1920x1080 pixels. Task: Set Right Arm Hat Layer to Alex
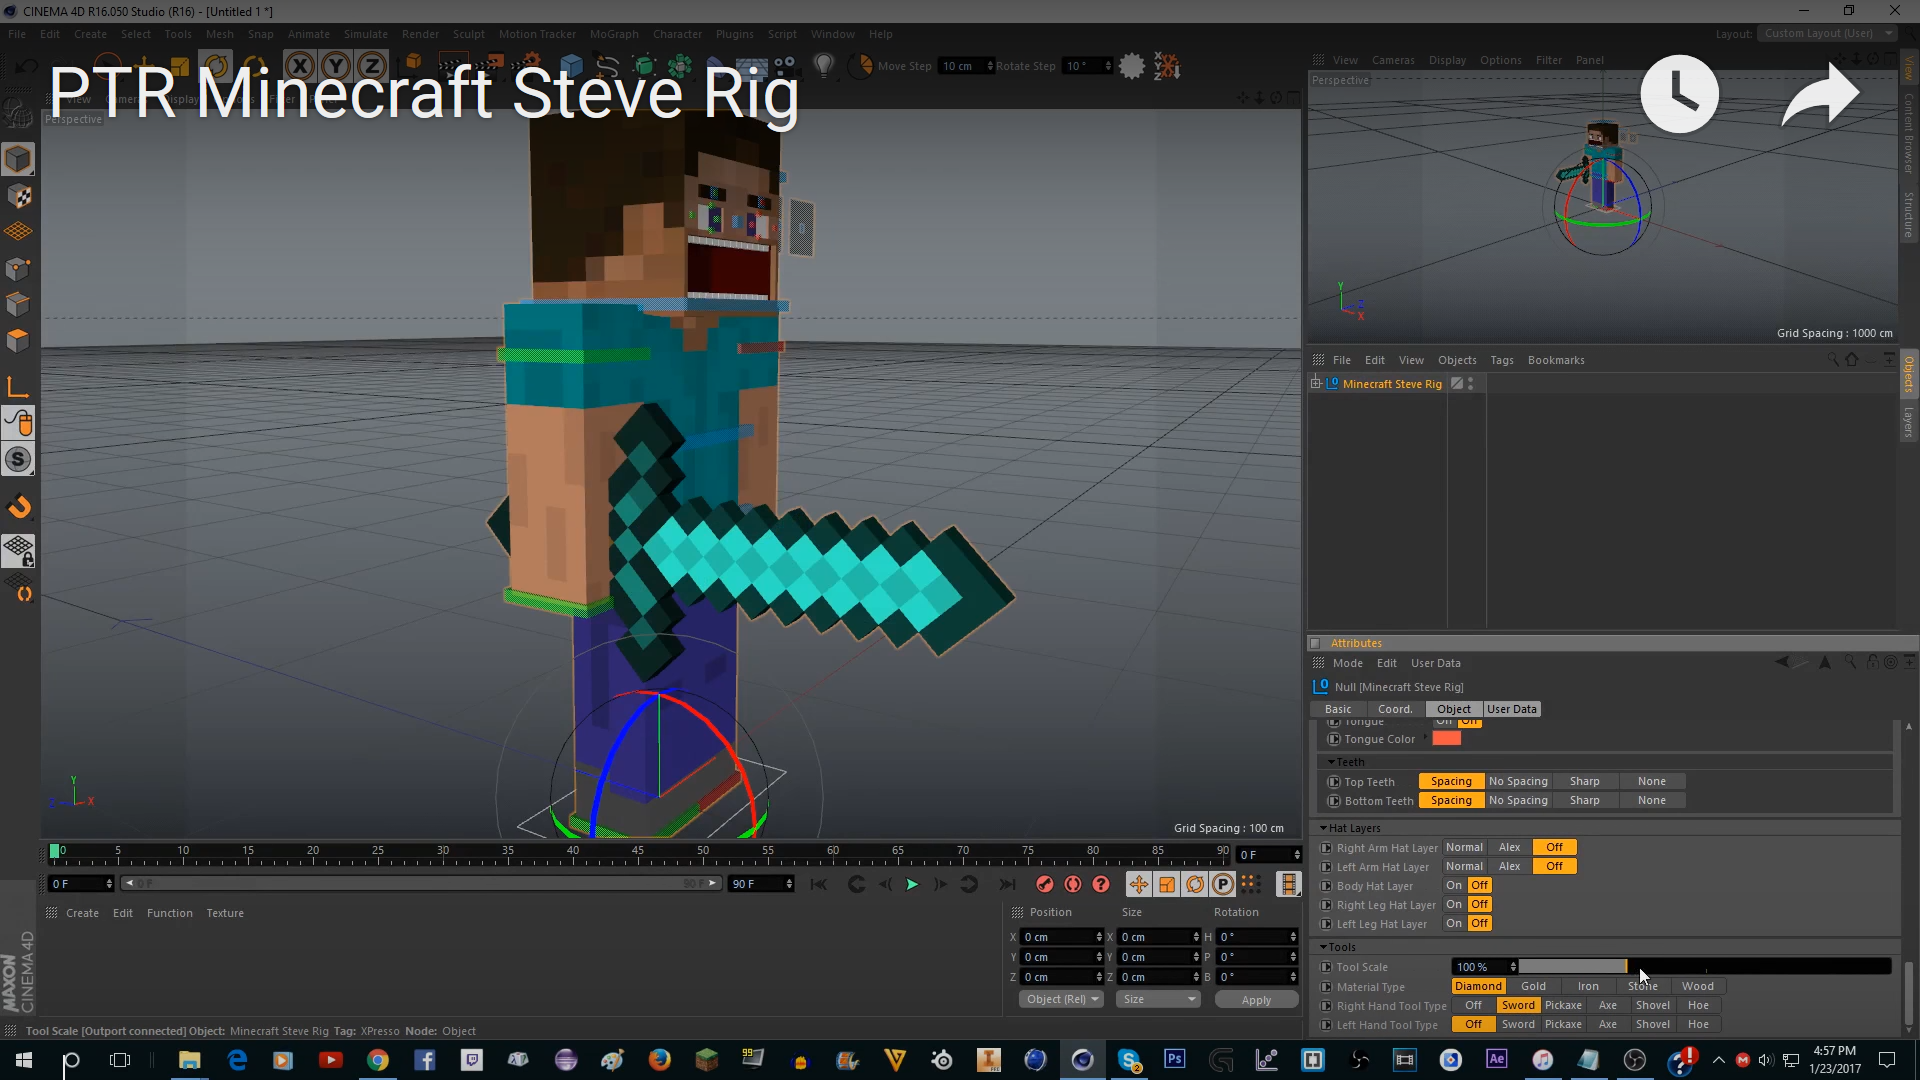[1509, 847]
